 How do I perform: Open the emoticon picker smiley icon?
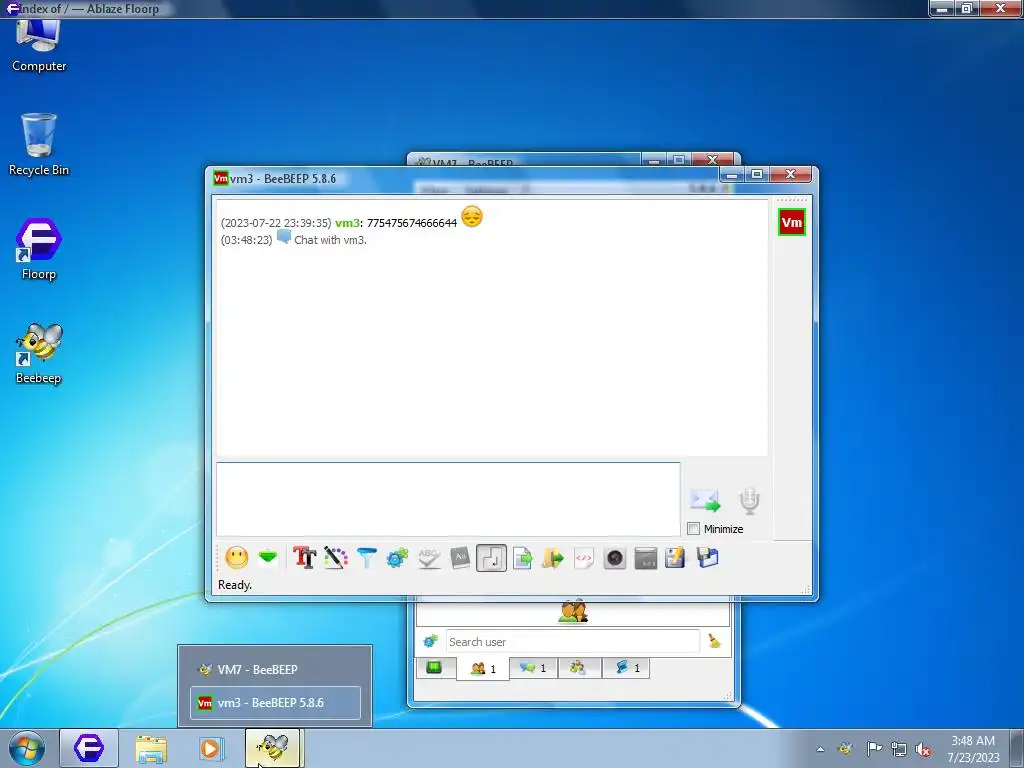[236, 558]
